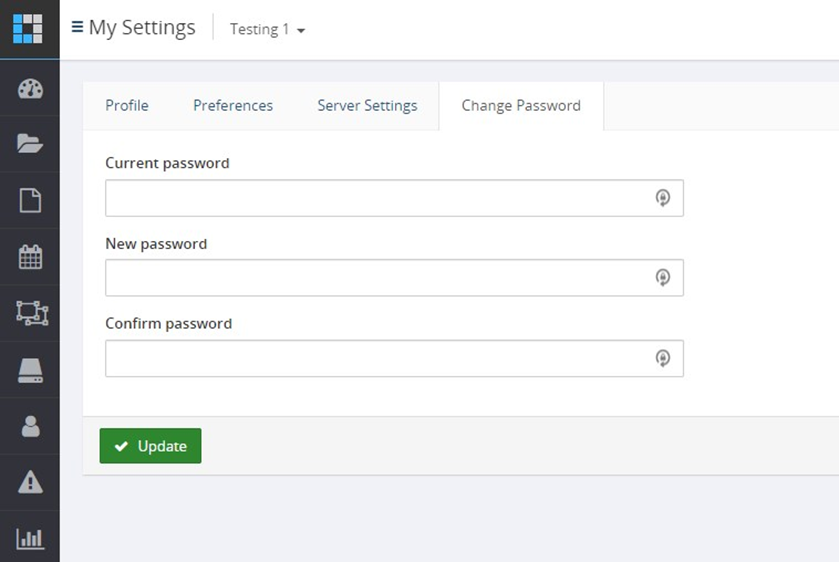Click the app logo grid icon
Viewport: 839px width, 562px height.
(x=27, y=28)
